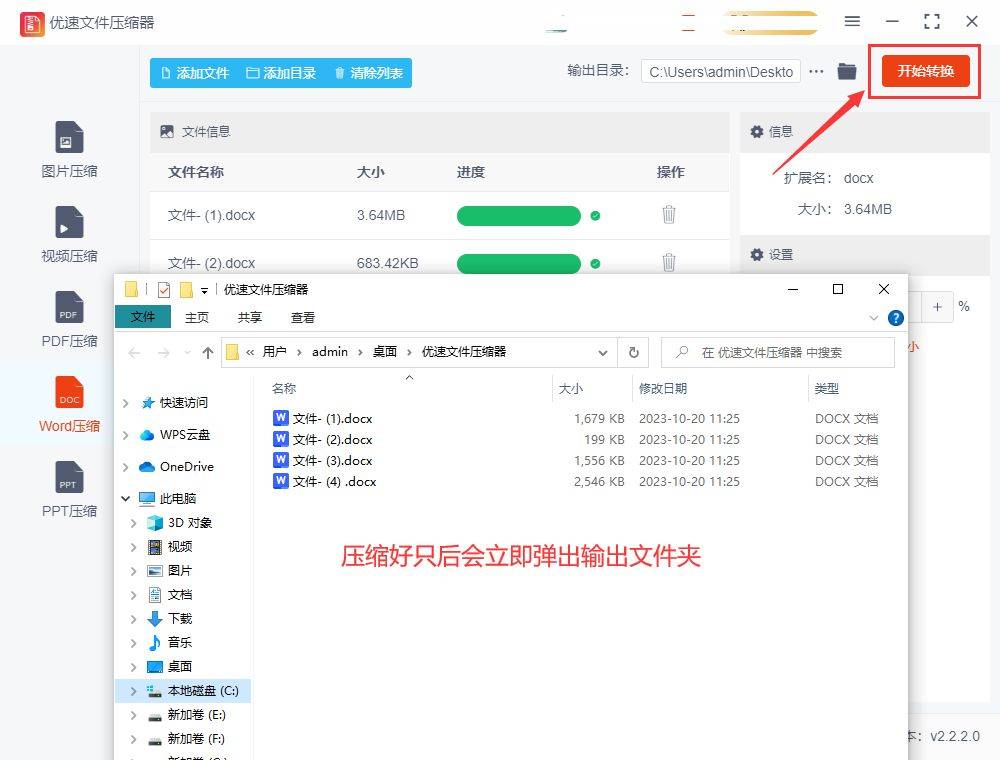Image resolution: width=1000 pixels, height=760 pixels.
Task: Open the 图片压缩 image compression tool
Action: [69, 149]
